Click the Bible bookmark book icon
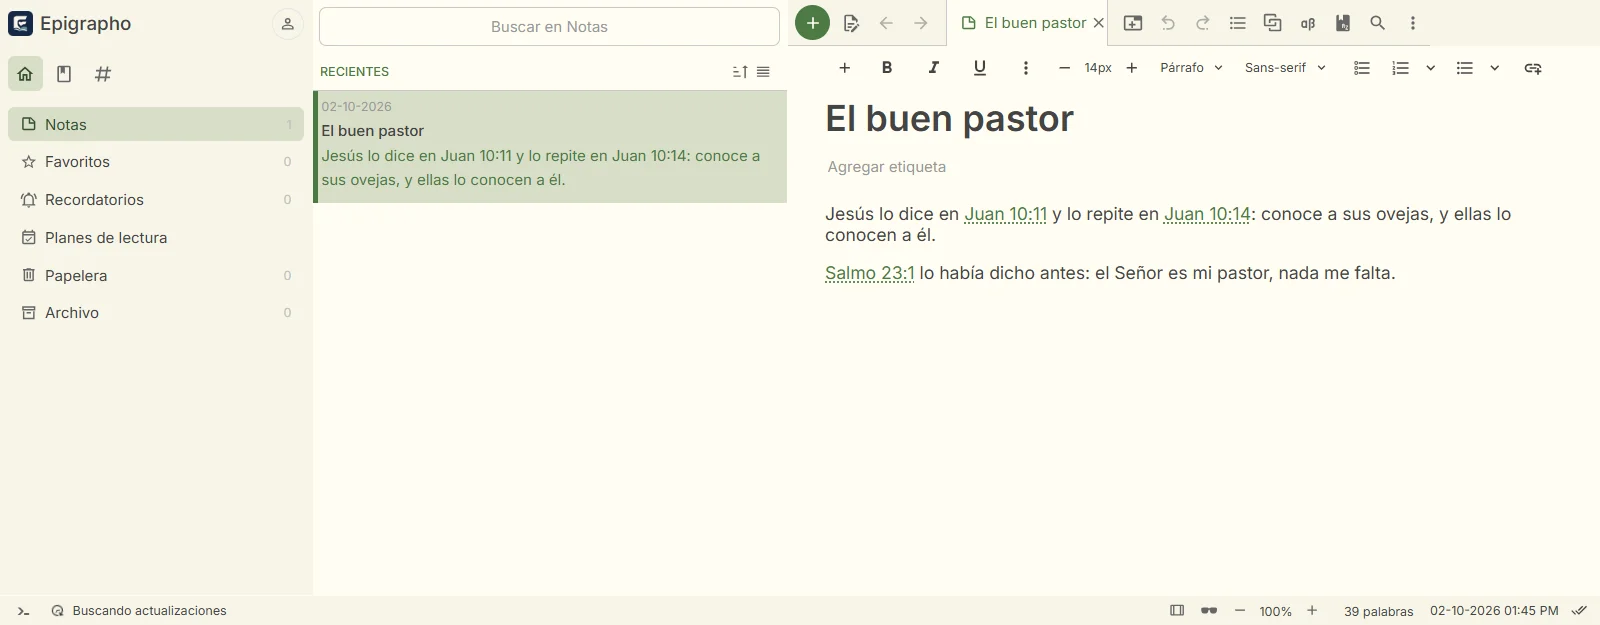 (1343, 23)
